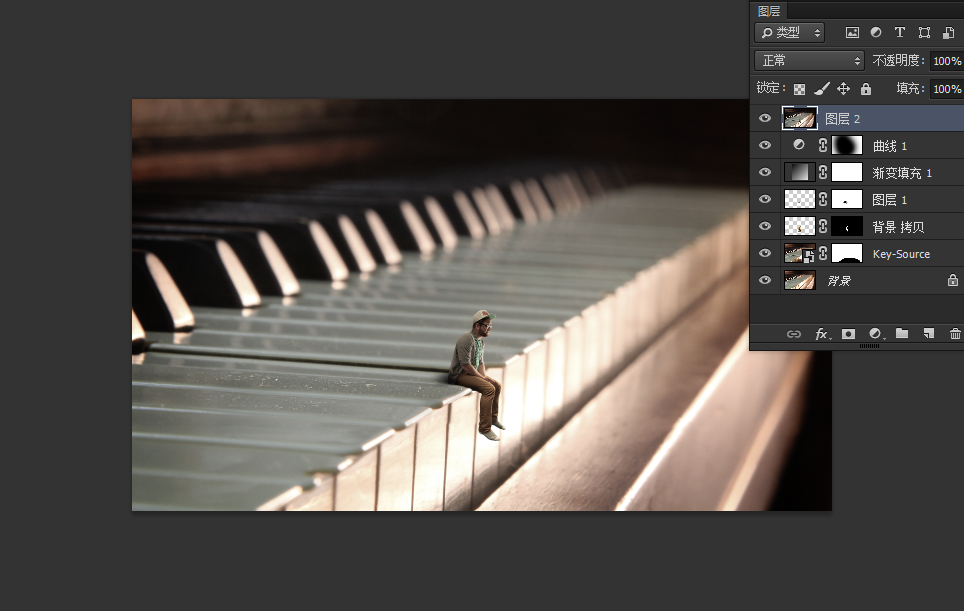Click the pixel layer filter icon
The width and height of the screenshot is (964, 611).
852,33
